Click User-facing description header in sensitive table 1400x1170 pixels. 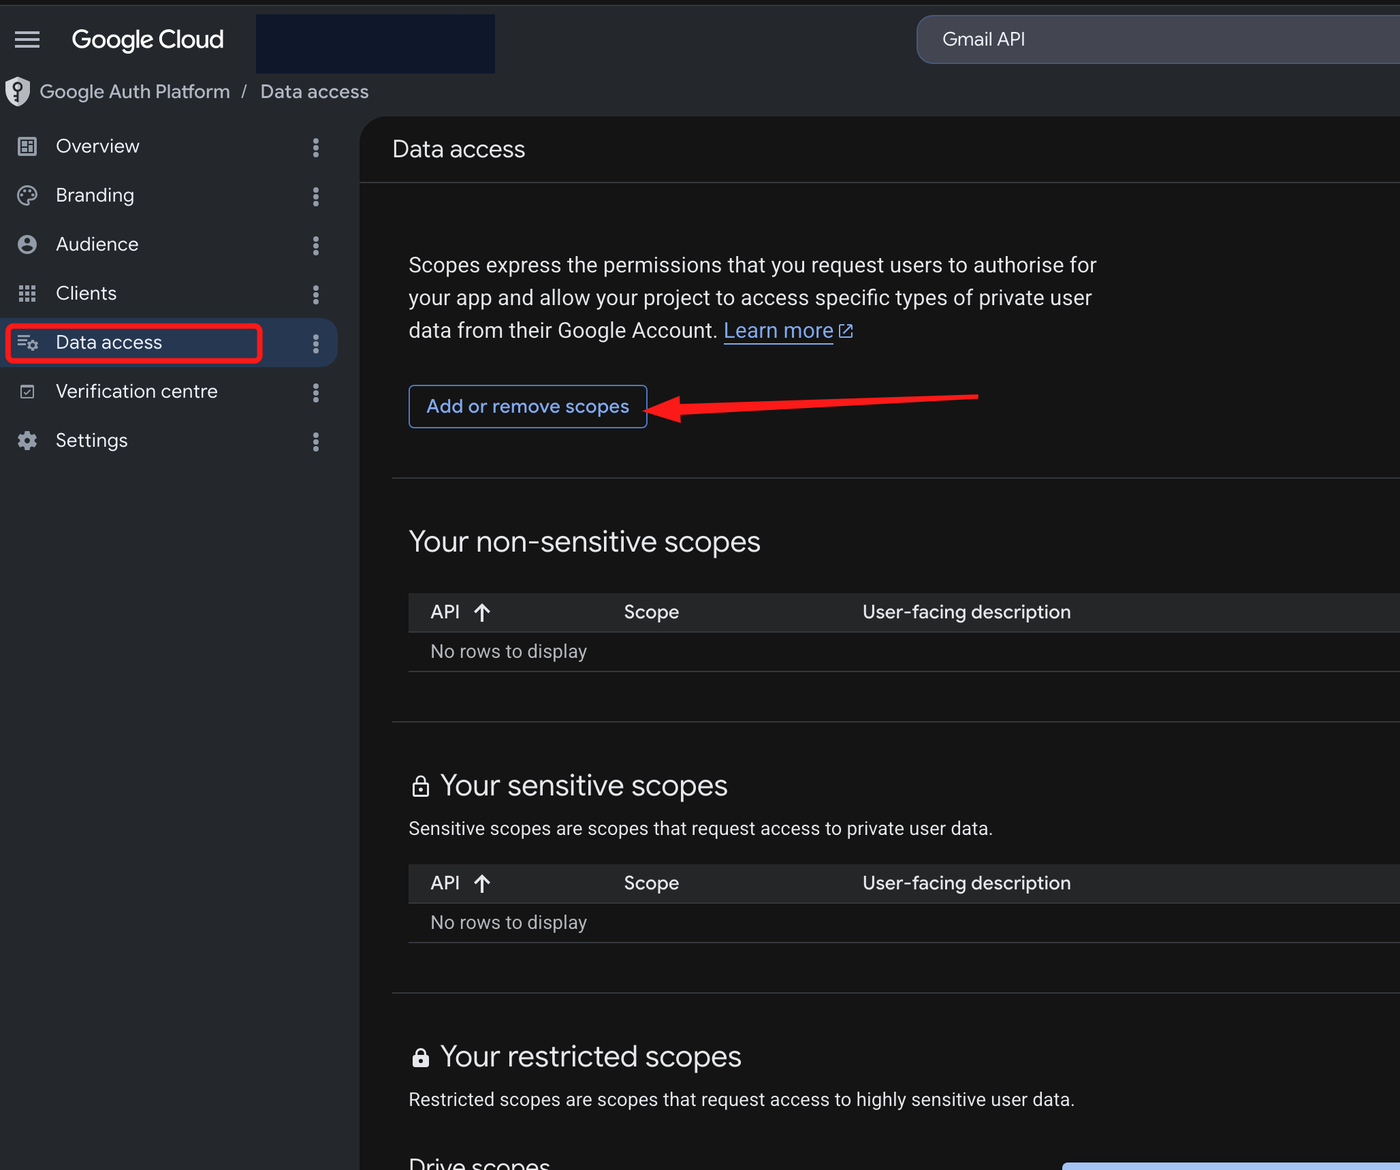[x=966, y=883]
